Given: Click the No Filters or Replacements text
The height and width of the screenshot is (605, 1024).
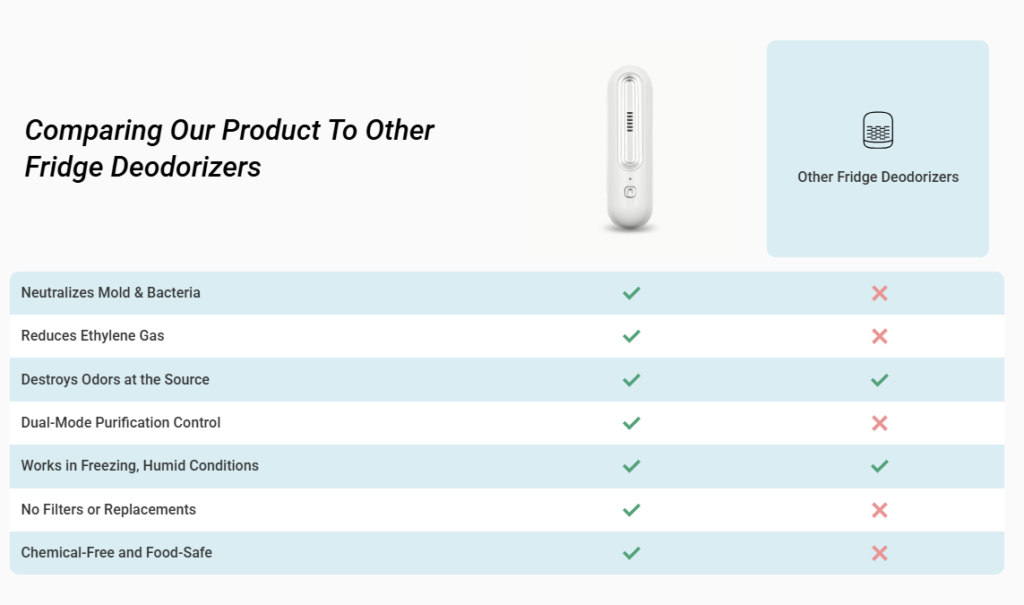Looking at the screenshot, I should click(x=108, y=510).
